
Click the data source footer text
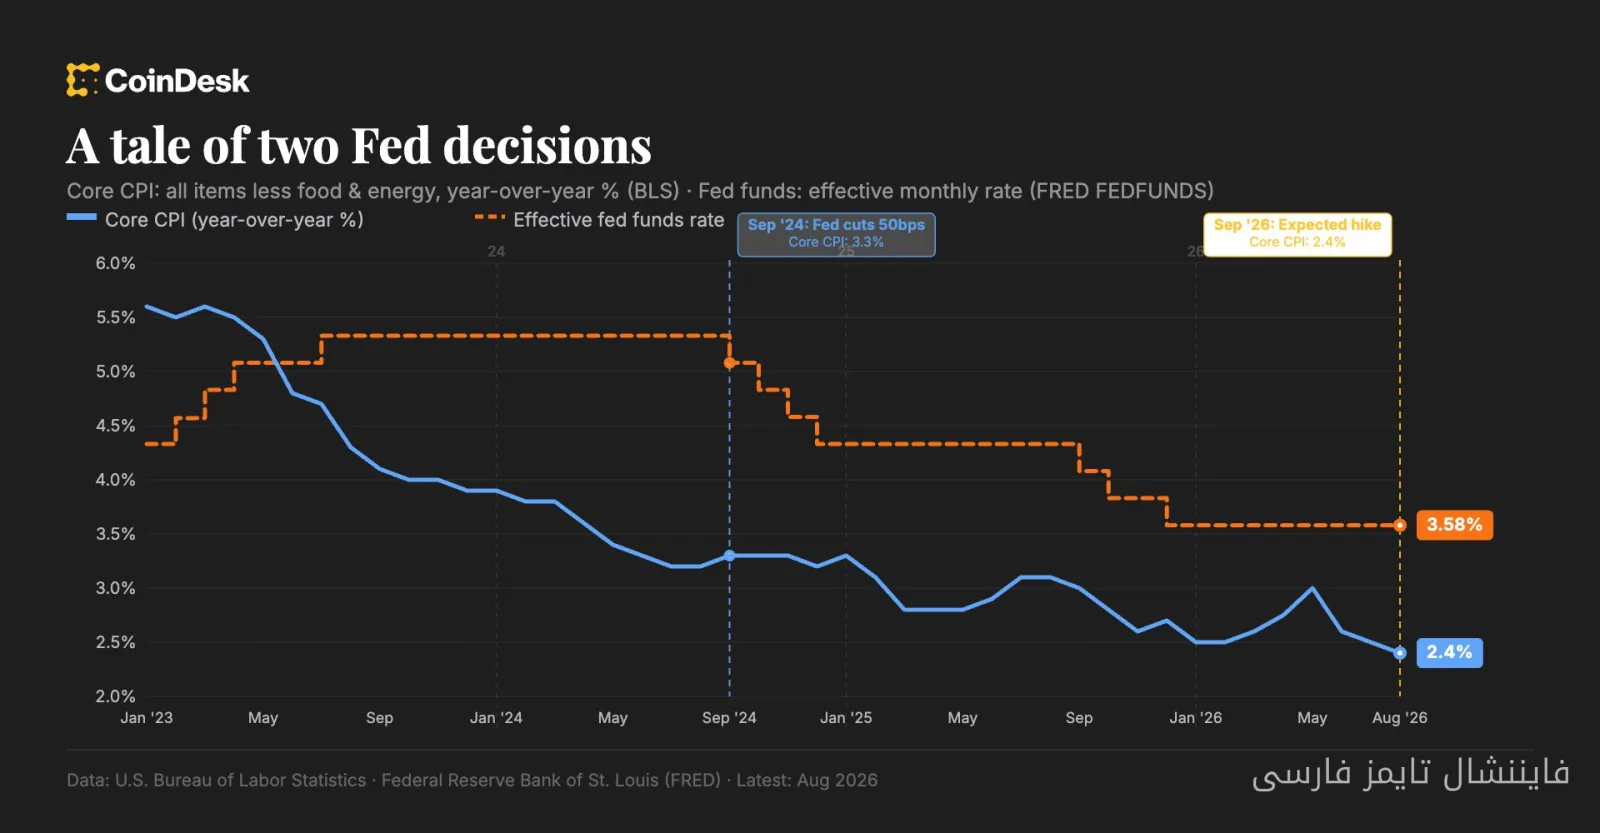[472, 780]
